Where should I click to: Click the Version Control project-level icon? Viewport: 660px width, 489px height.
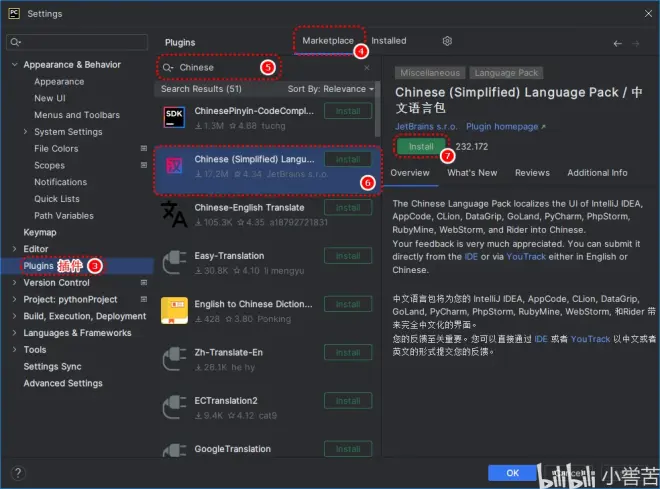pos(144,282)
